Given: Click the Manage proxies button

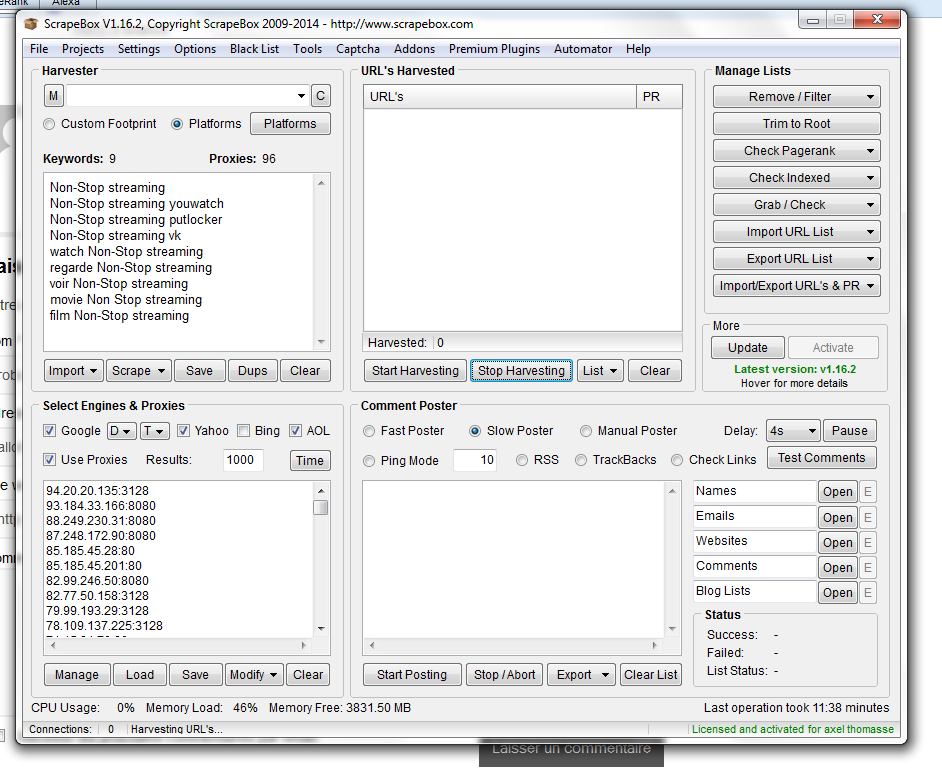Looking at the screenshot, I should coord(77,675).
